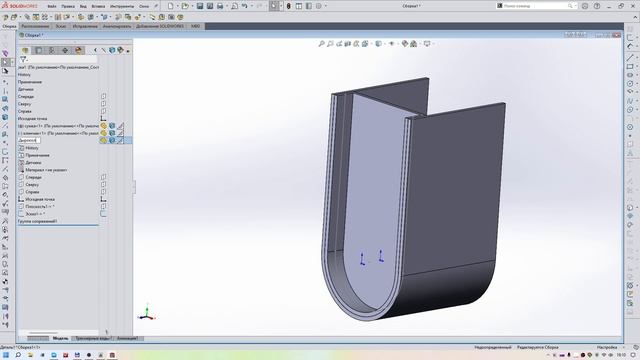640x360 pixels.
Task: Click the Zoom to Fit magnifier in view toolbar
Action: pyautogui.click(x=321, y=43)
